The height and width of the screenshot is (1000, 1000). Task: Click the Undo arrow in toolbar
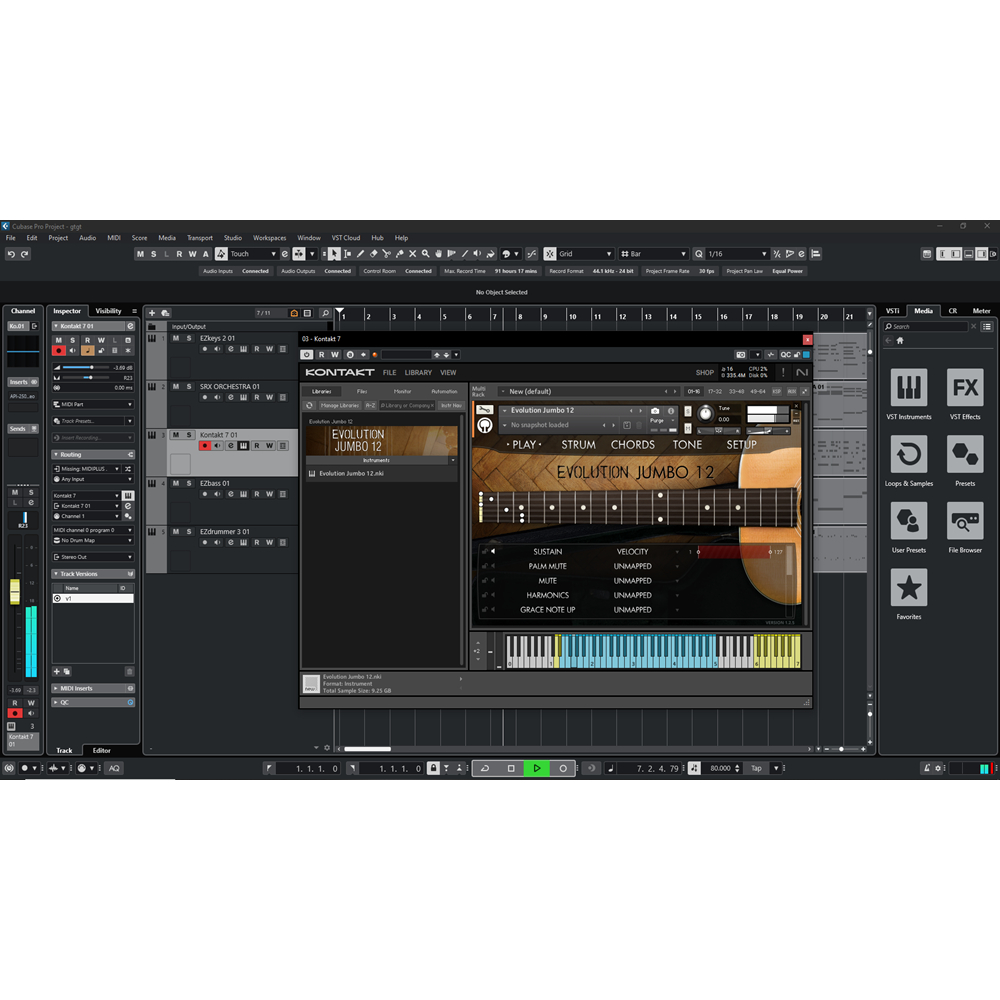pyautogui.click(x=11, y=254)
